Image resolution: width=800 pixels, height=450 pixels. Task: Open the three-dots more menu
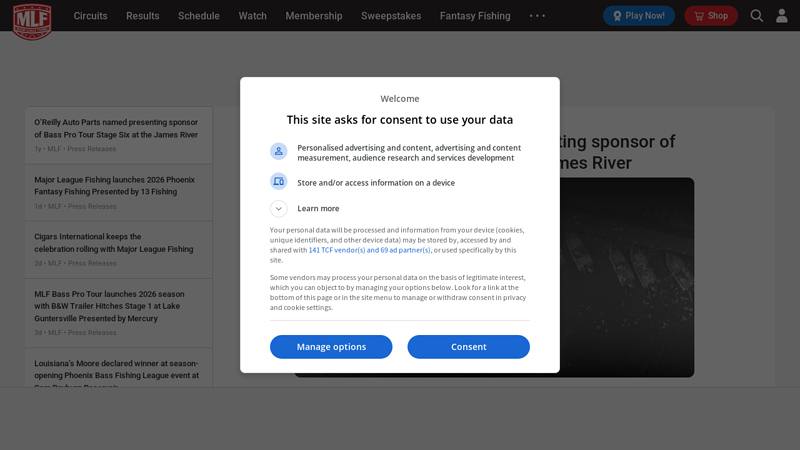pyautogui.click(x=537, y=16)
